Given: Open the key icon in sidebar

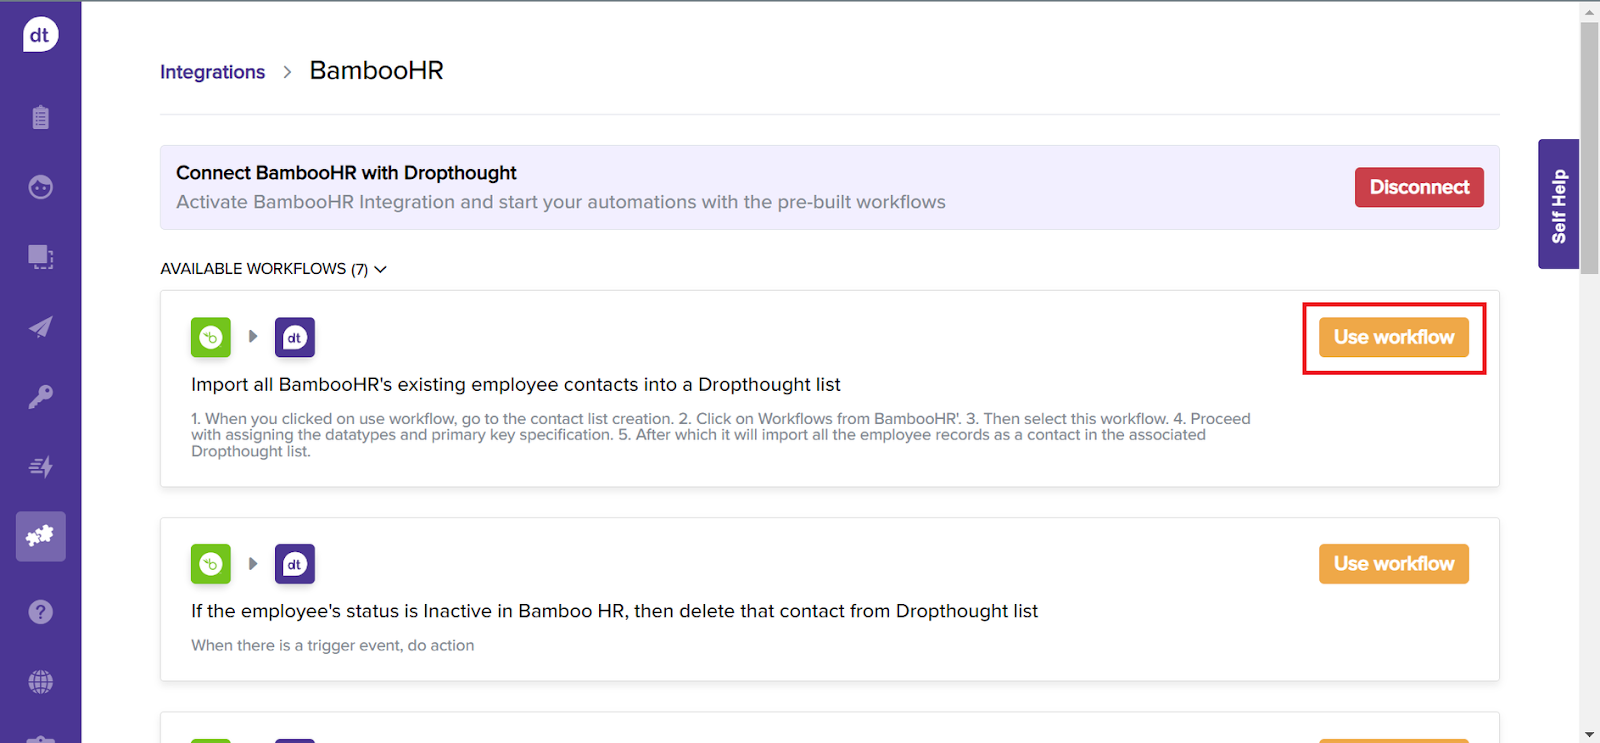Looking at the screenshot, I should [40, 397].
